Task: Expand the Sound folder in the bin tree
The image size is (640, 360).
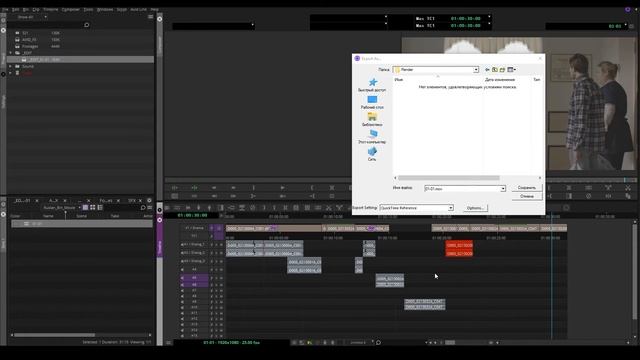Action: [11, 66]
